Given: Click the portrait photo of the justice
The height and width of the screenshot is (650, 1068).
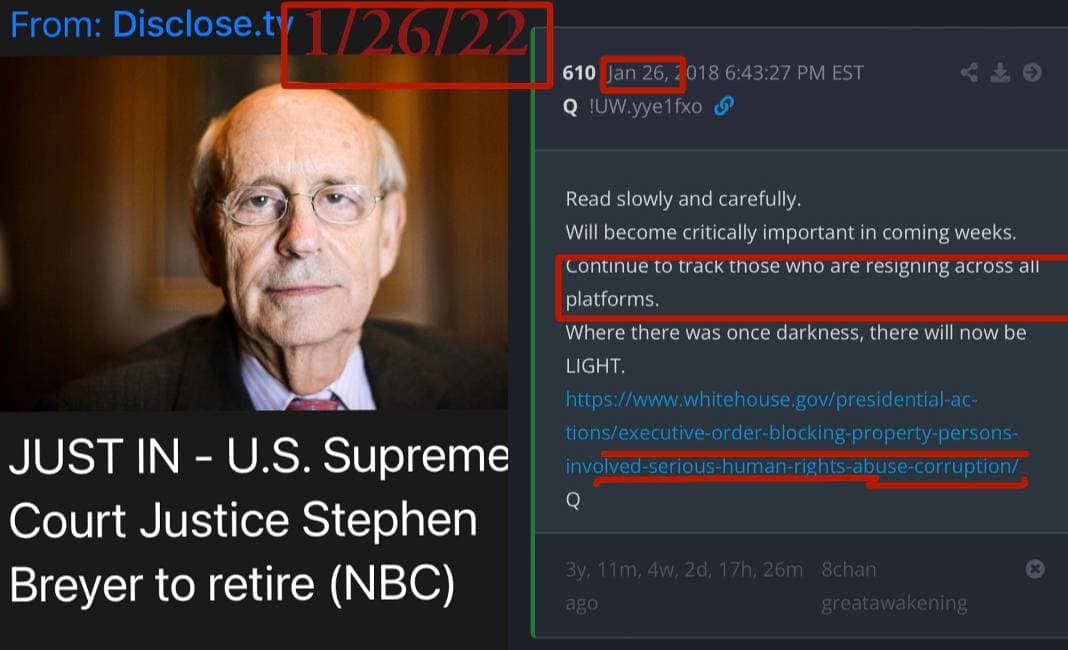Looking at the screenshot, I should point(253,234).
